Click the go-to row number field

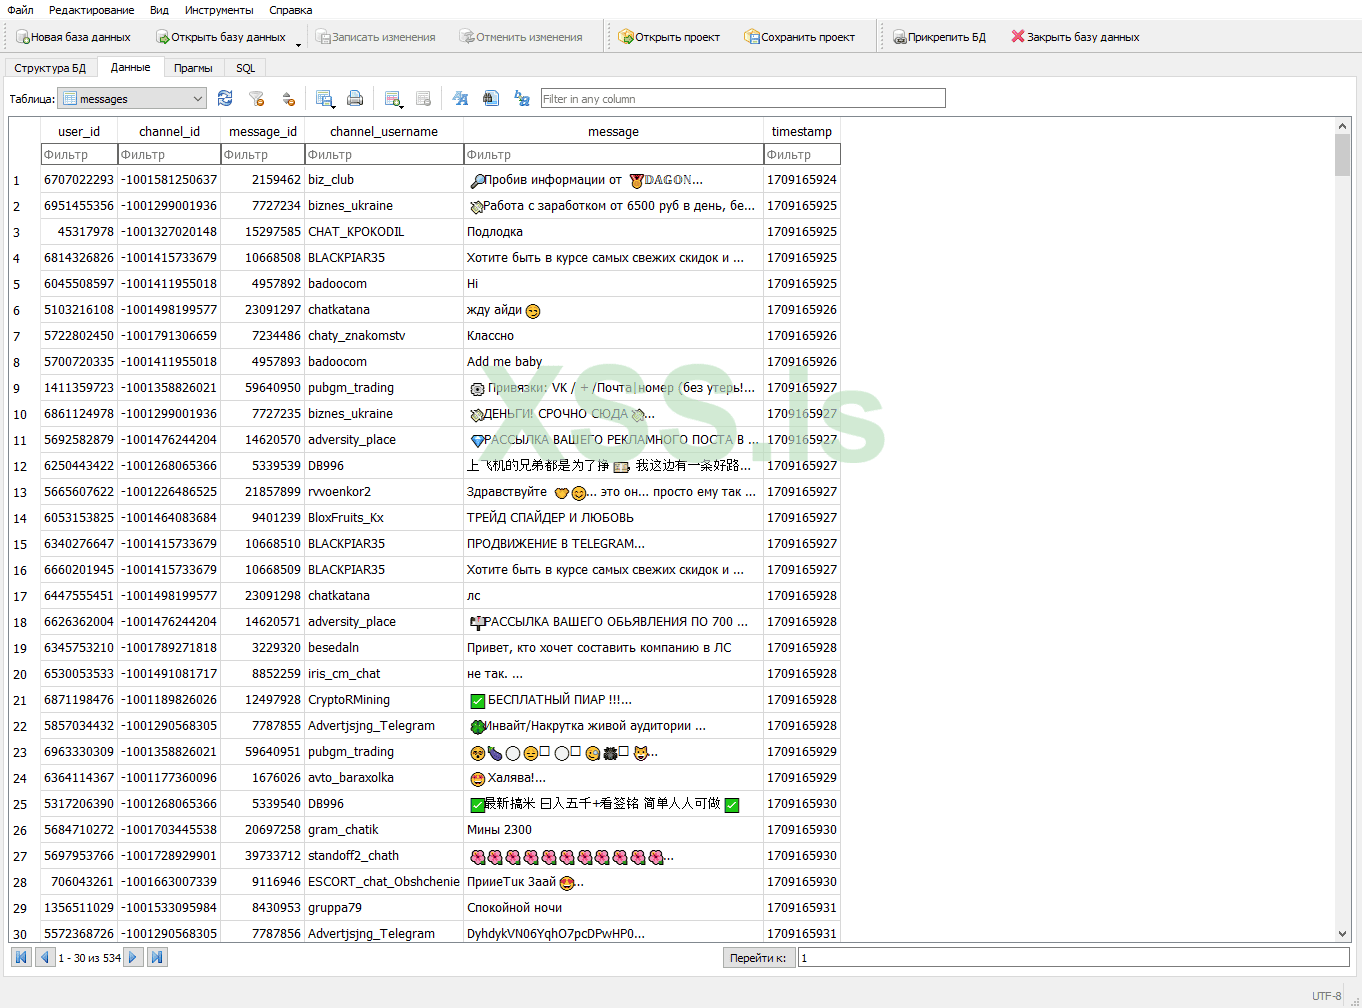(1073, 958)
